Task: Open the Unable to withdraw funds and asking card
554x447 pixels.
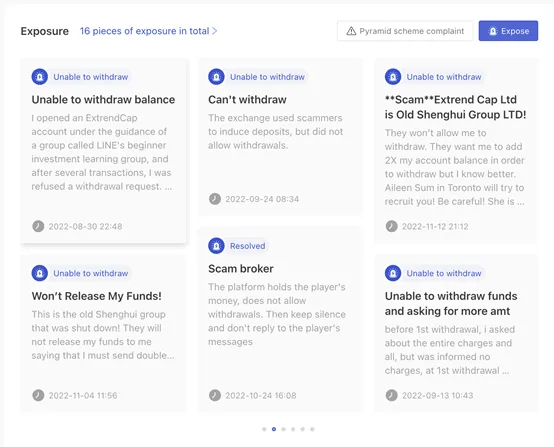Action: [456, 333]
